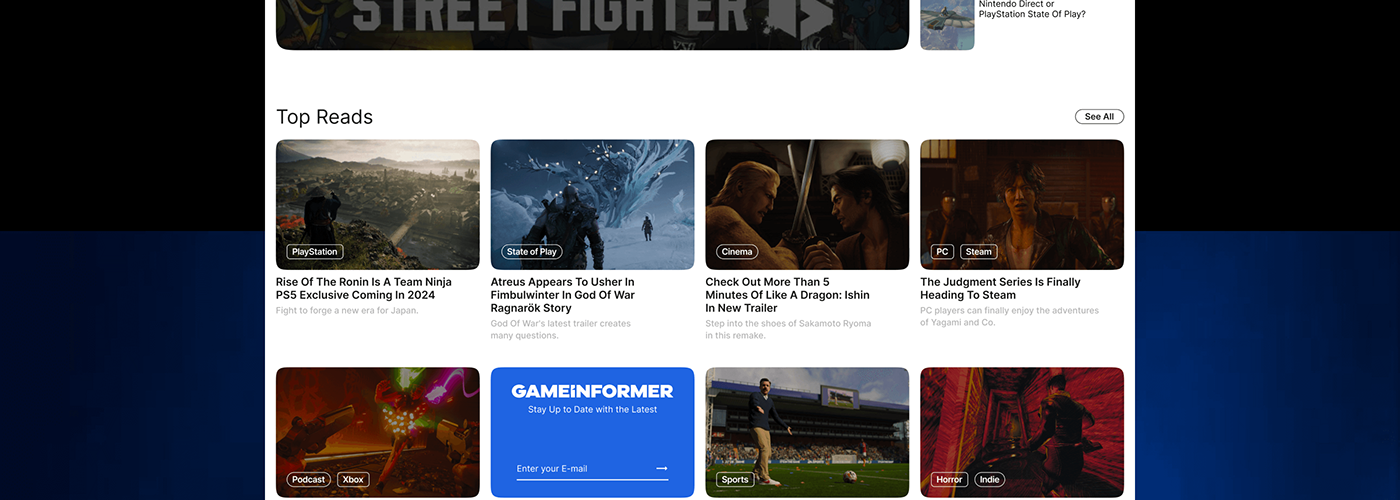The width and height of the screenshot is (1400, 500).
Task: Open The Judgment Series Steam article headline
Action: click(x=1000, y=289)
